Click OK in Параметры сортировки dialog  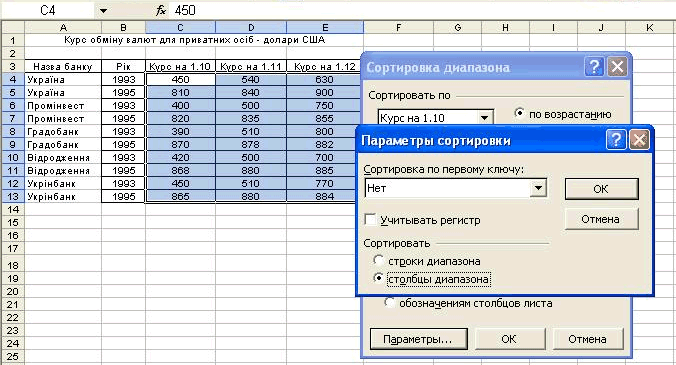tap(601, 189)
